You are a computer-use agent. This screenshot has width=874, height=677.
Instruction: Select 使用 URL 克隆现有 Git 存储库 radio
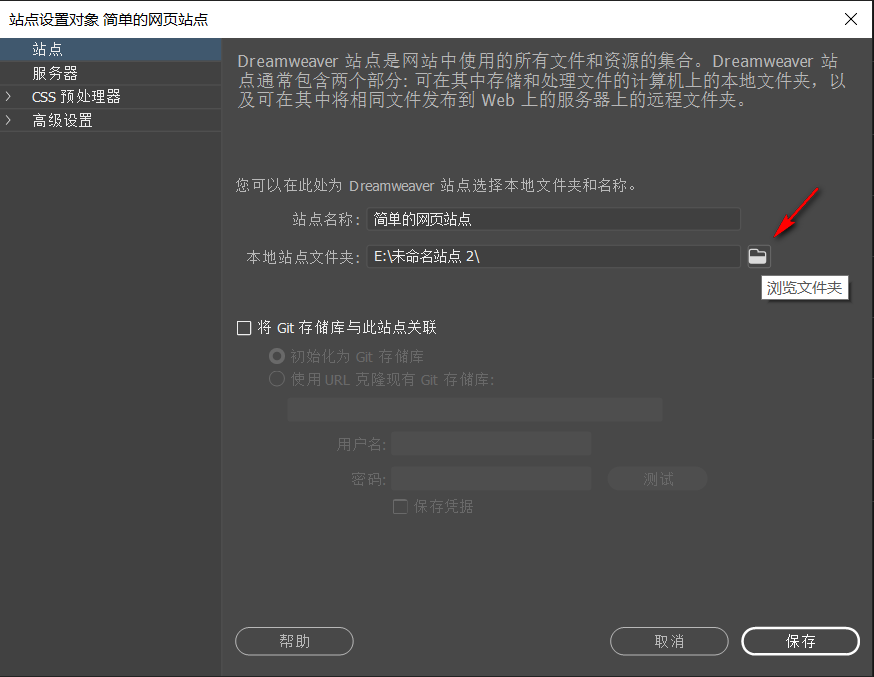[x=276, y=379]
